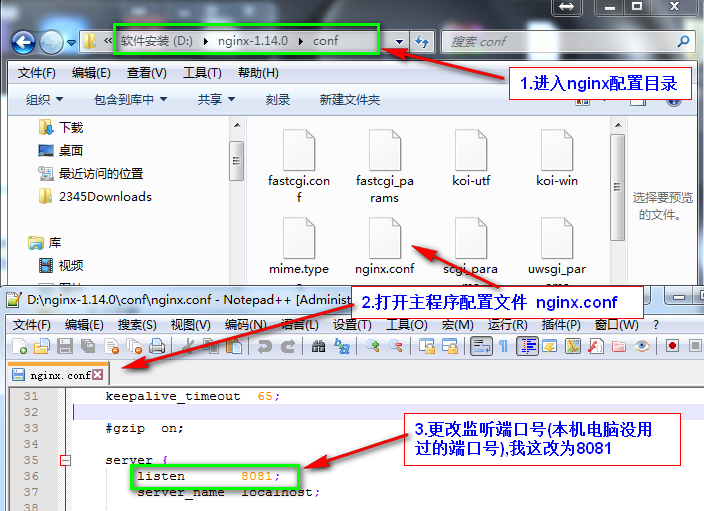Select the fastcgi.conf file icon
The width and height of the screenshot is (704, 511).
coord(299,166)
